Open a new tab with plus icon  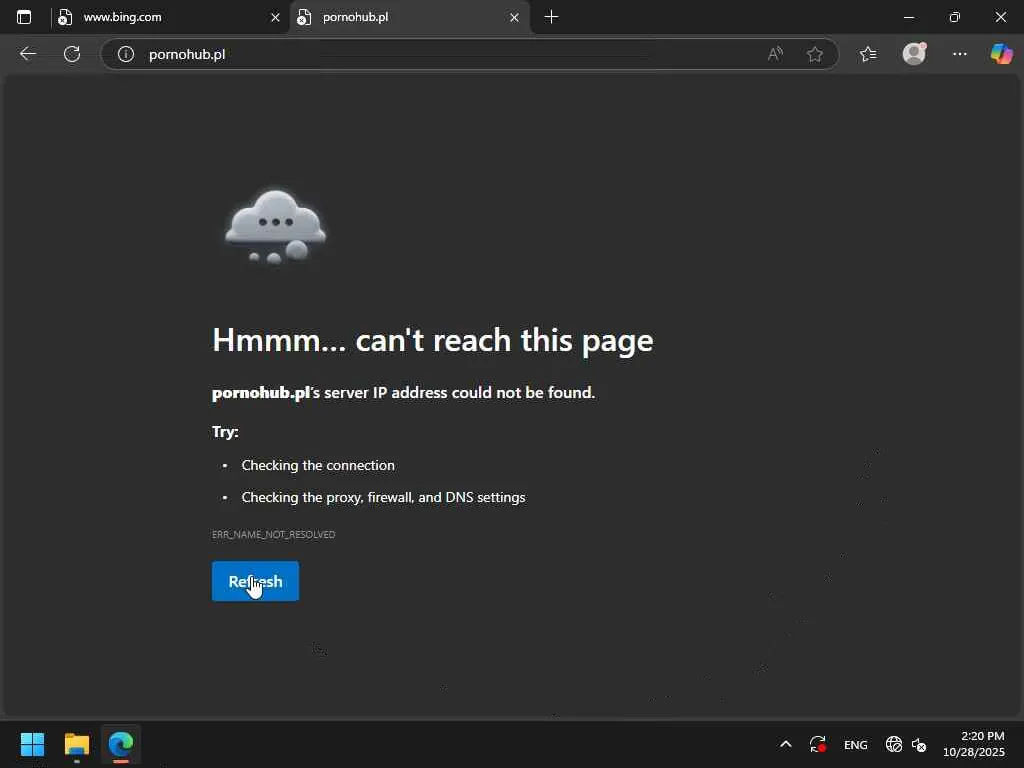click(551, 17)
